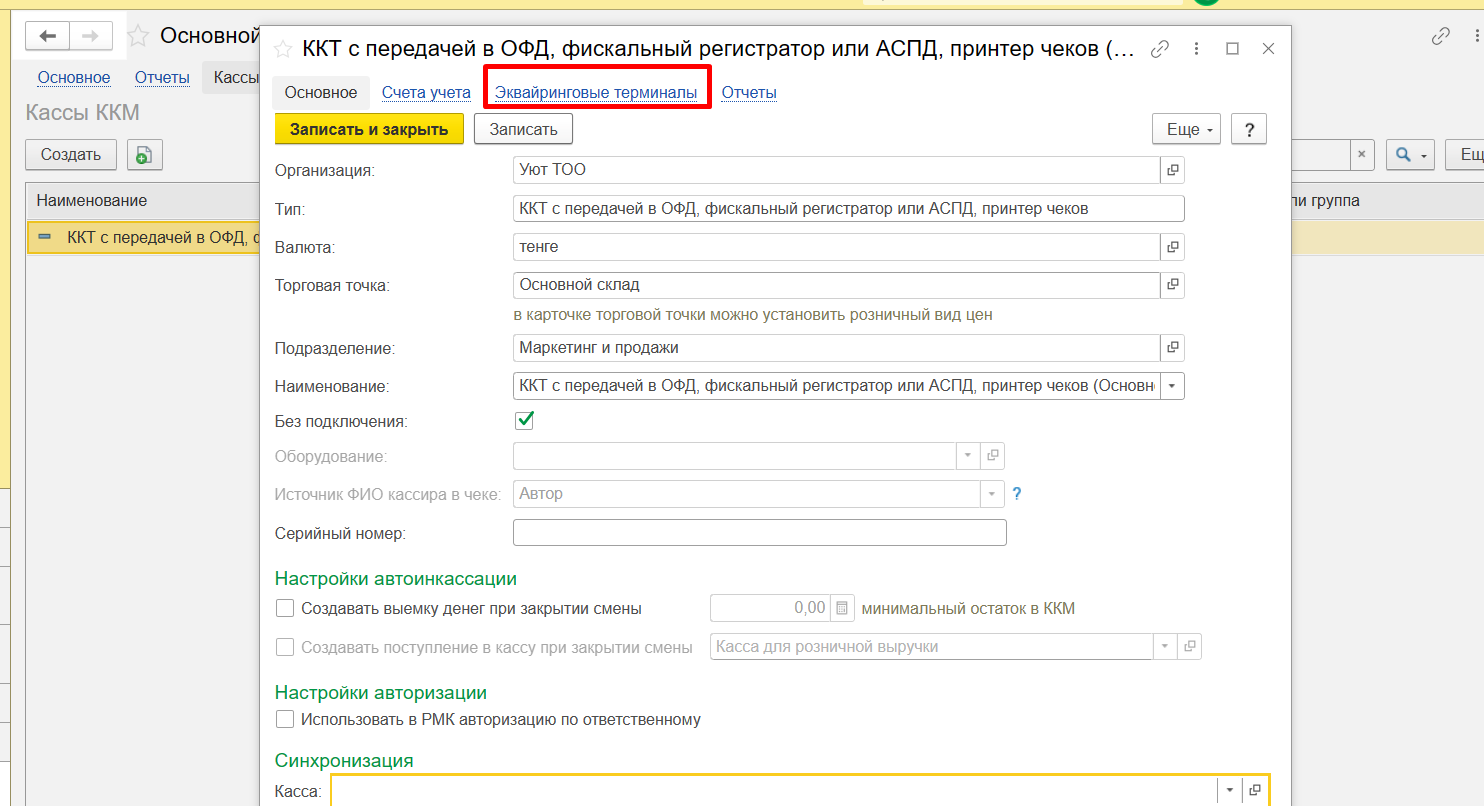Expand the Касса synchronization dropdown
Viewport: 1484px width, 806px height.
tap(1230, 790)
